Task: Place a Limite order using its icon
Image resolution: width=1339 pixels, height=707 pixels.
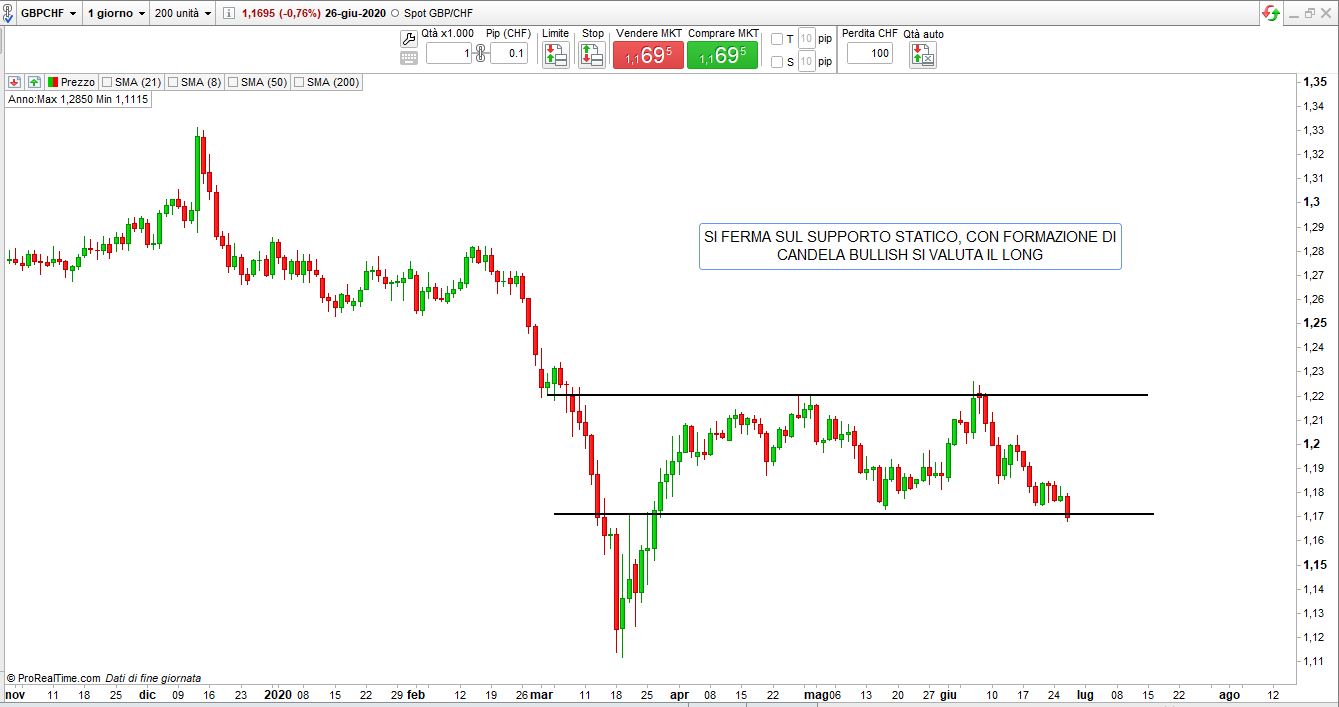Action: point(555,55)
